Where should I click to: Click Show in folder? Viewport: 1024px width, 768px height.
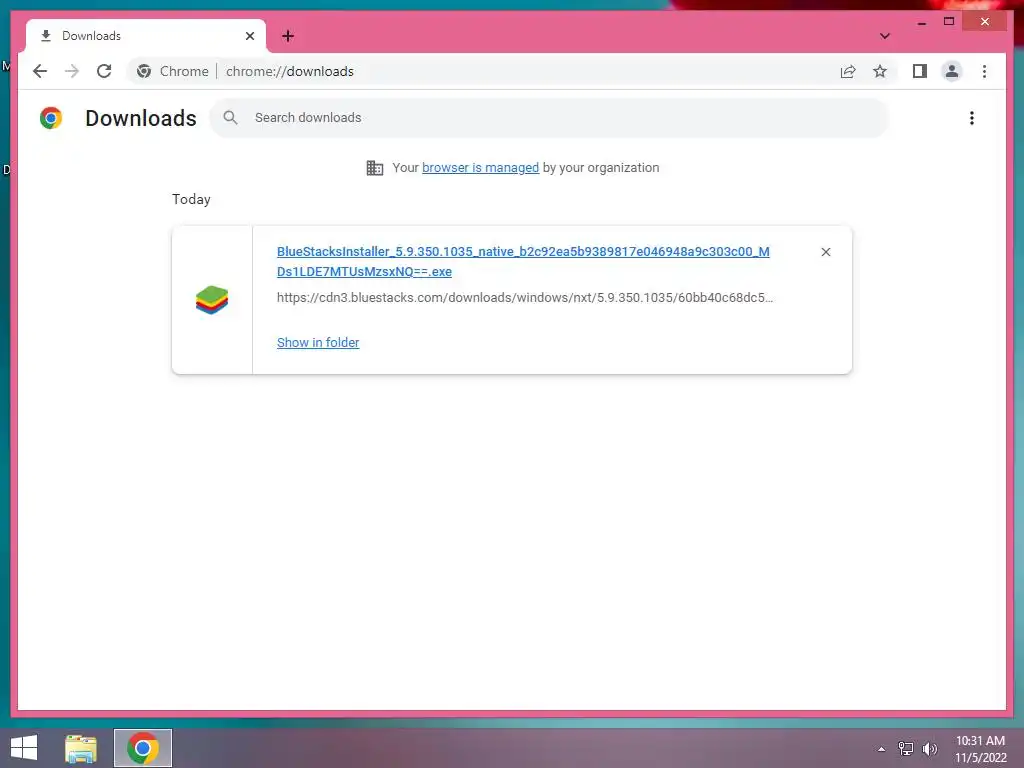point(318,343)
